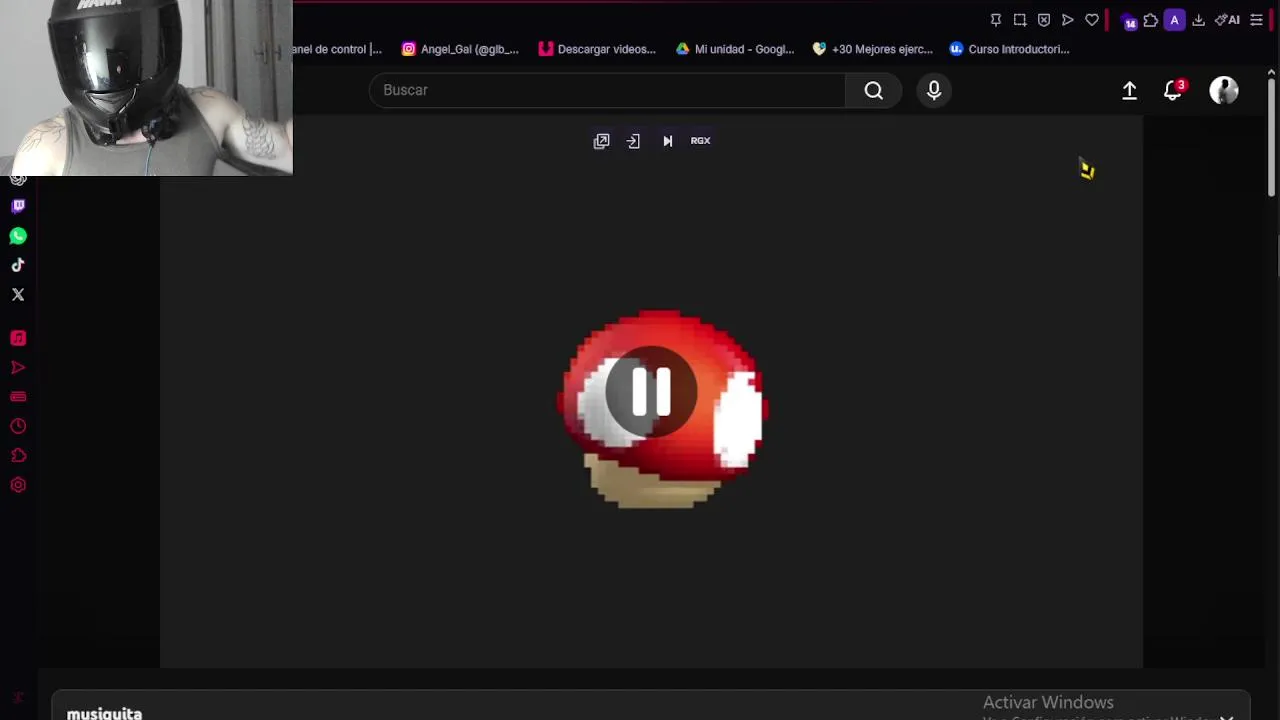Open the extensions puzzle icon in toolbar
1280x720 pixels.
click(1151, 20)
